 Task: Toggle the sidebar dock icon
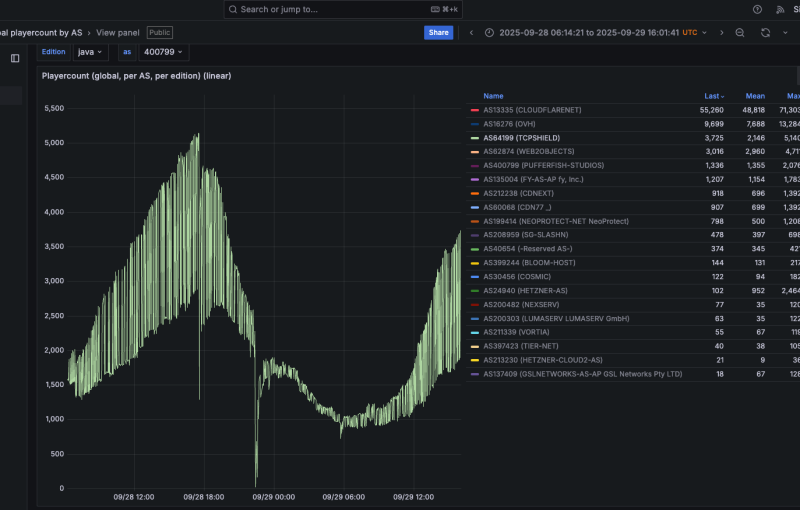pos(15,58)
